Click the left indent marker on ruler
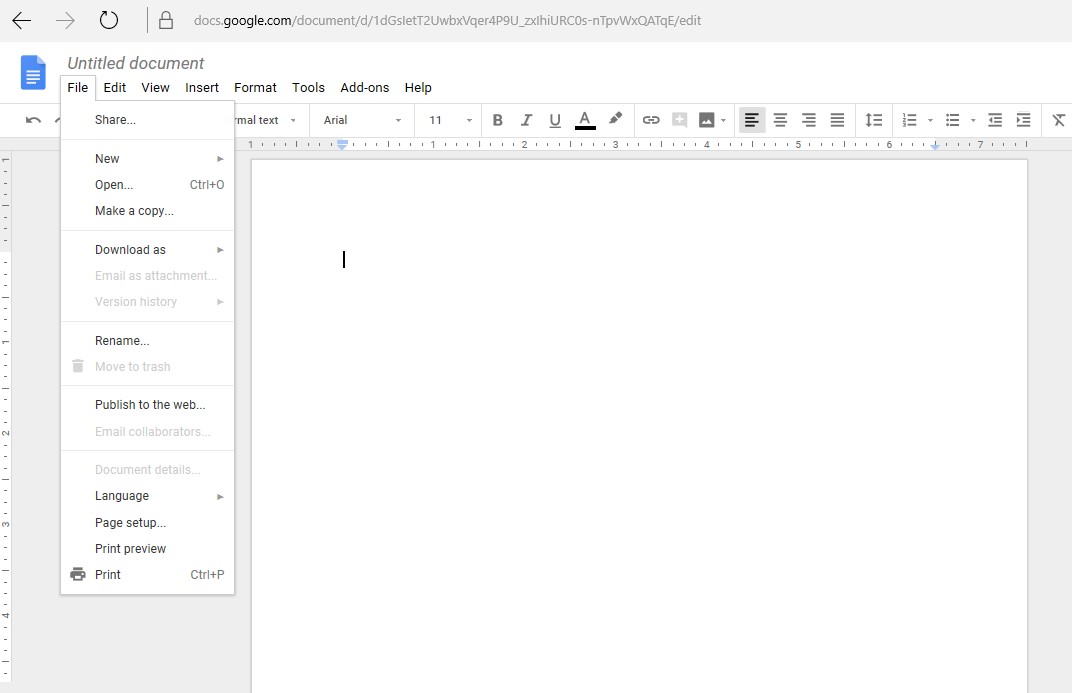The width and height of the screenshot is (1072, 693). tap(343, 144)
